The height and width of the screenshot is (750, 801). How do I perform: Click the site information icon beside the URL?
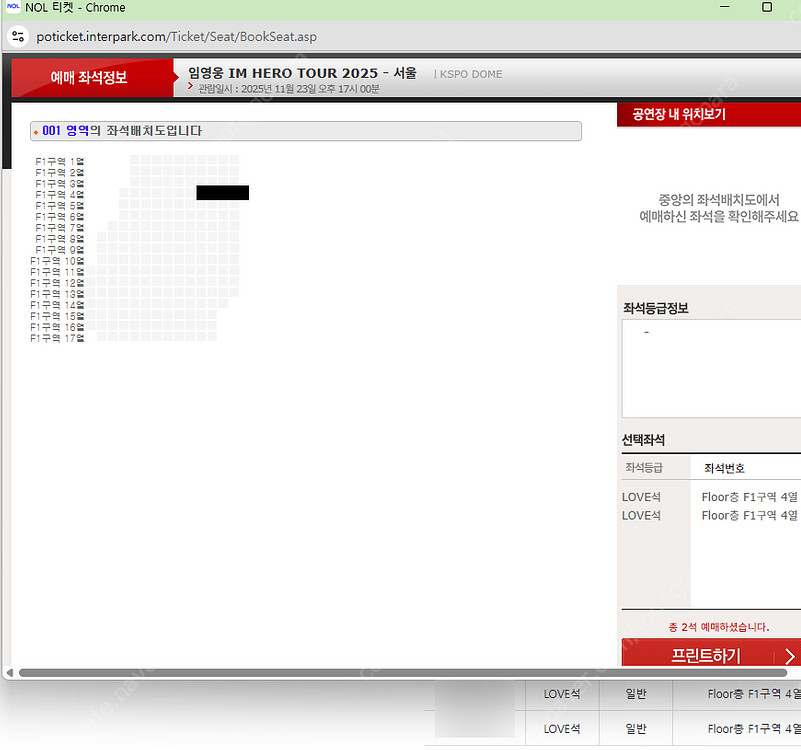(18, 36)
